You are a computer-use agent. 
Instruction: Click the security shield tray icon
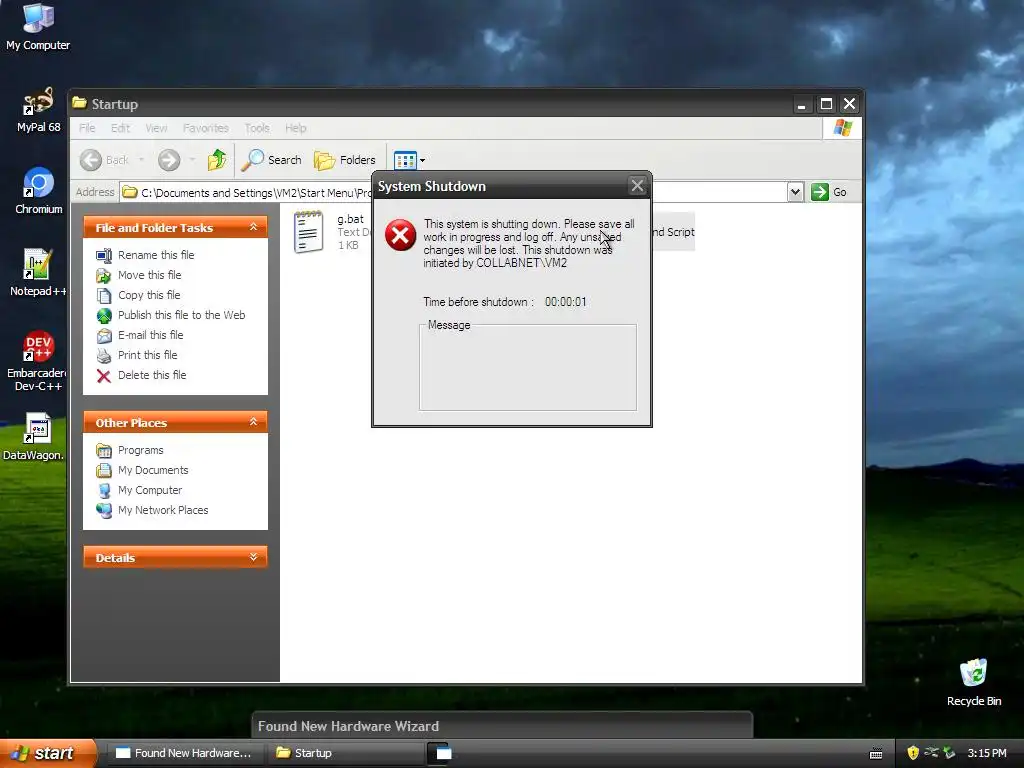click(912, 753)
